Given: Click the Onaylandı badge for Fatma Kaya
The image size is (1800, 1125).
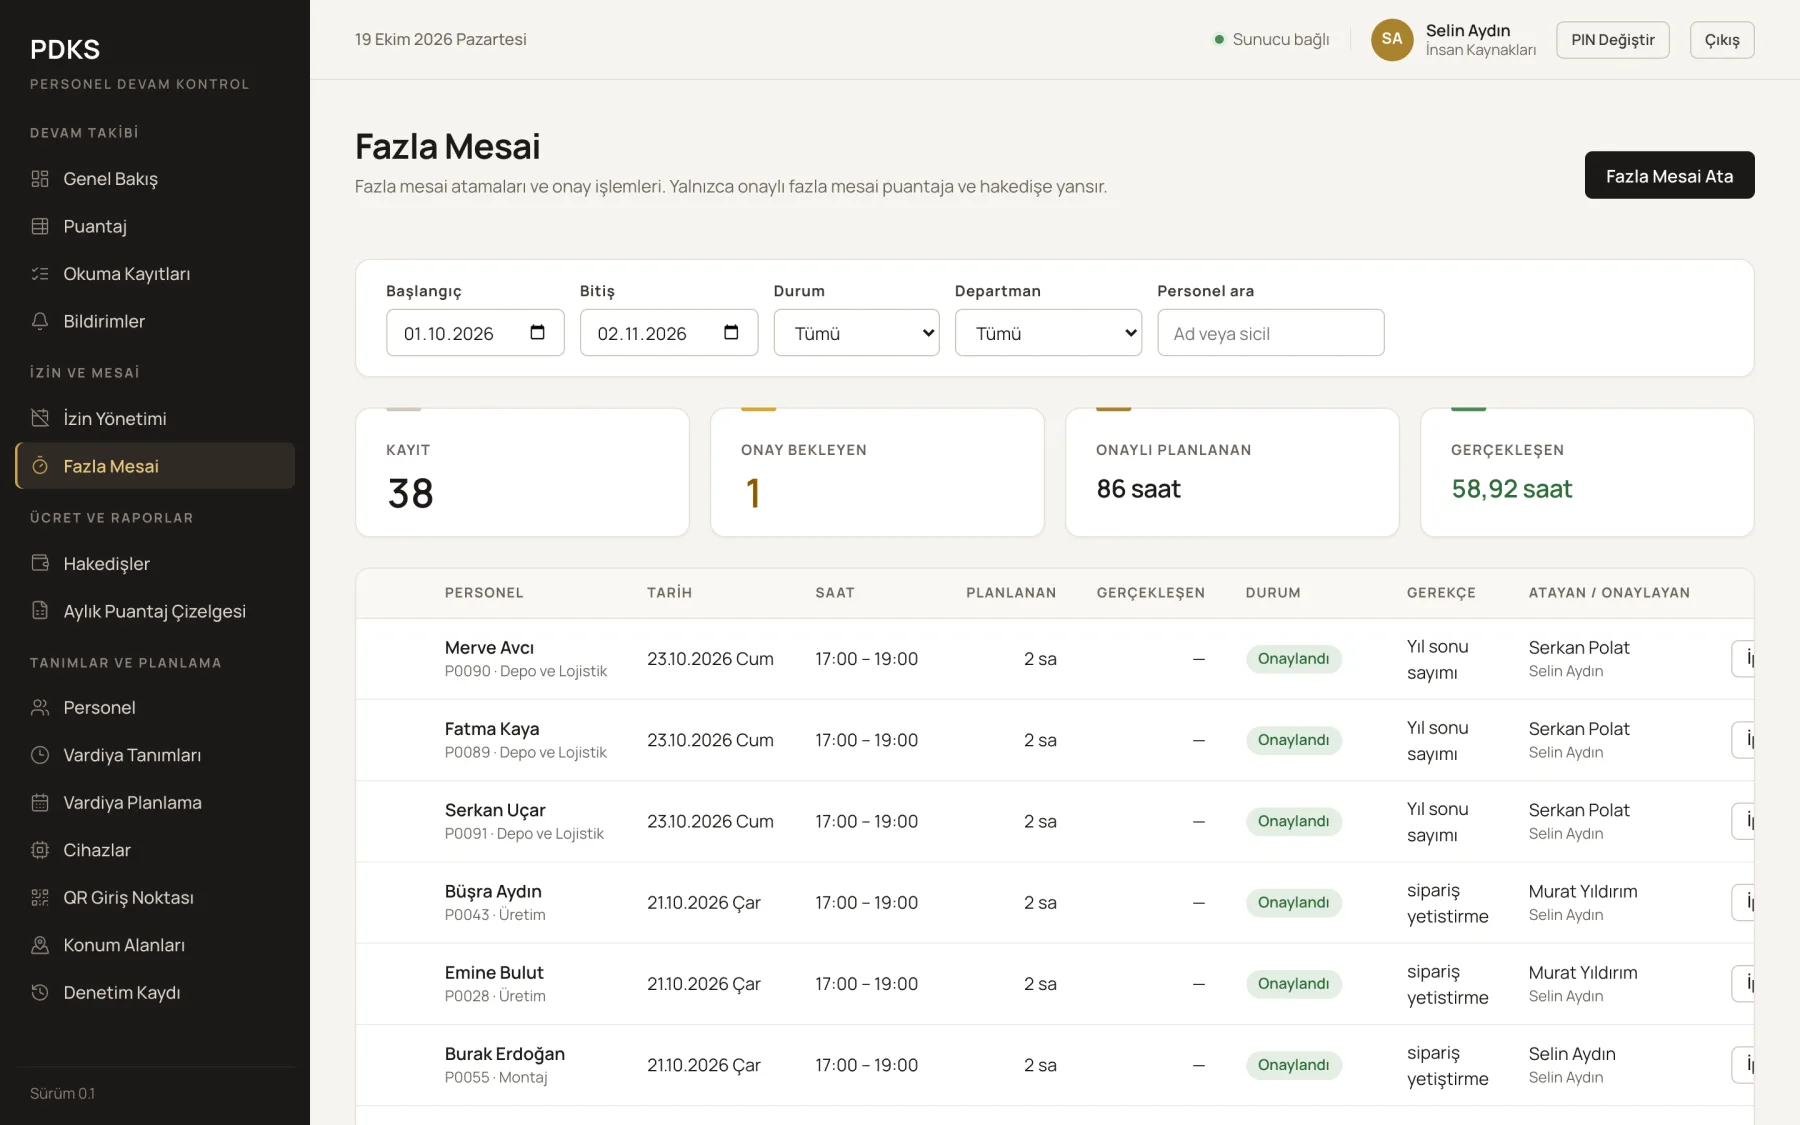Looking at the screenshot, I should [1293, 740].
